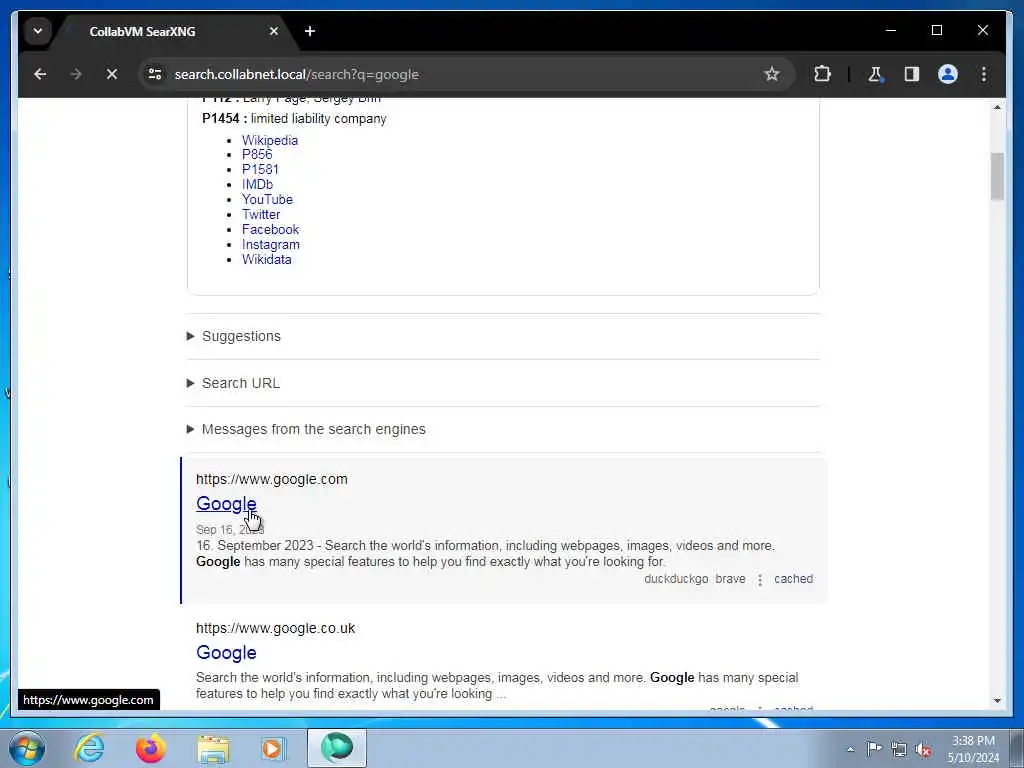This screenshot has width=1024, height=768.
Task: Open the Windows Start orb
Action: click(x=27, y=748)
